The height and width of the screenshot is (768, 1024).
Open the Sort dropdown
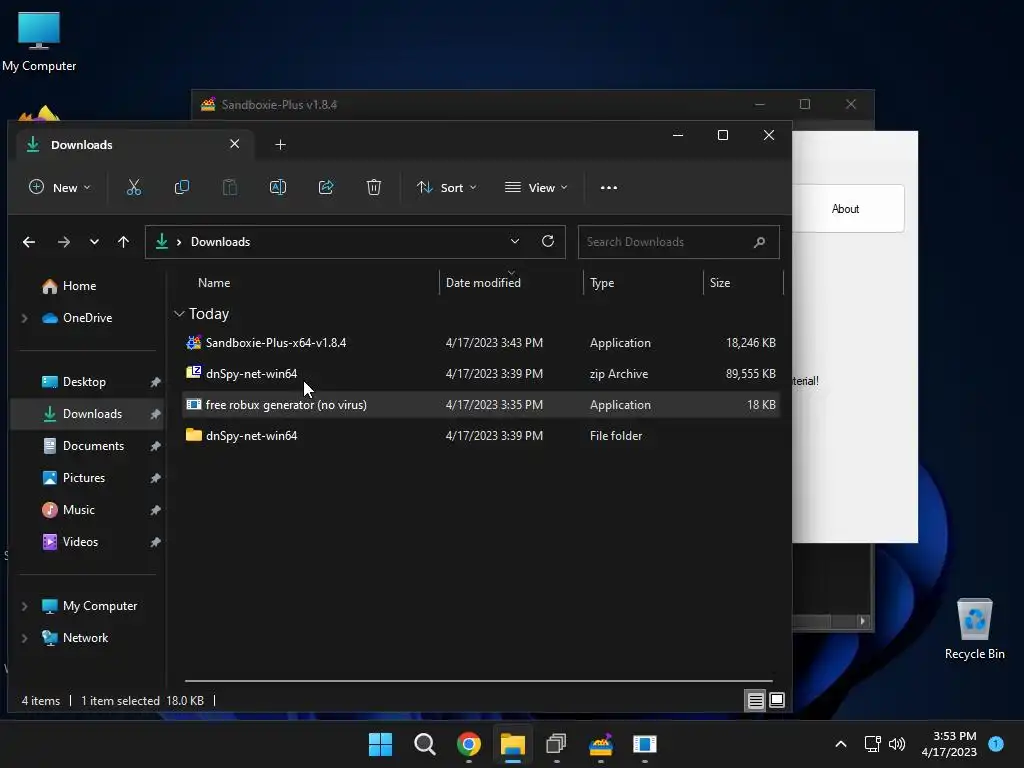tap(447, 187)
